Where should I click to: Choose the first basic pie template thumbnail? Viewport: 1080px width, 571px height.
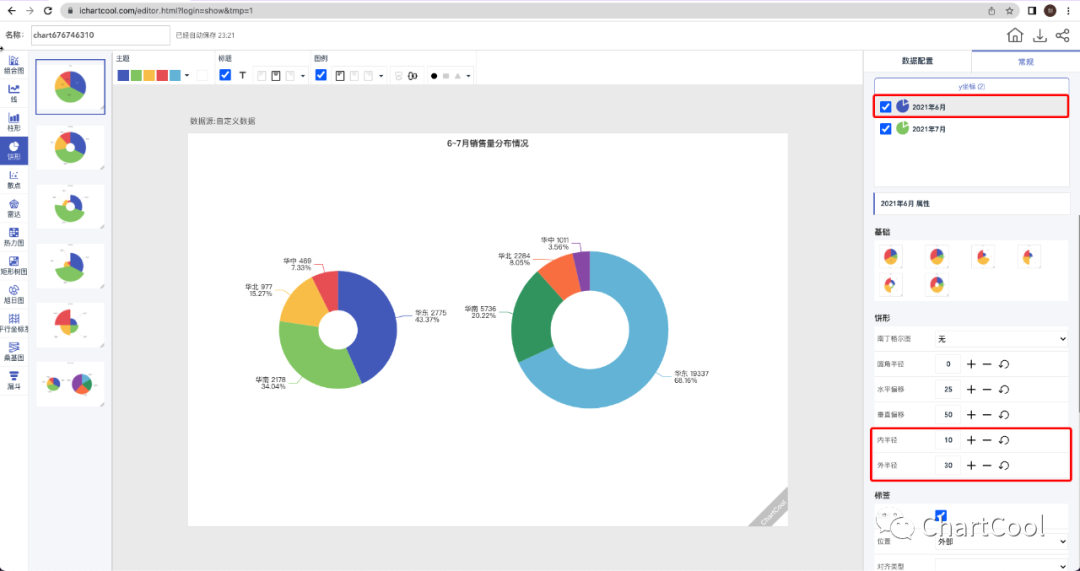[891, 257]
